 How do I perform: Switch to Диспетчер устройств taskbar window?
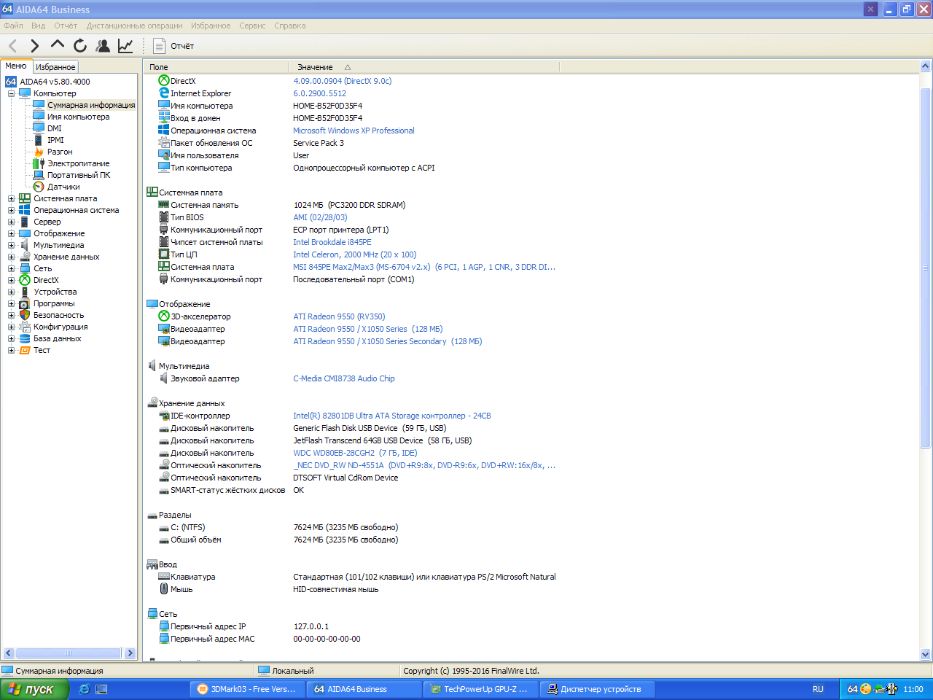(596, 689)
